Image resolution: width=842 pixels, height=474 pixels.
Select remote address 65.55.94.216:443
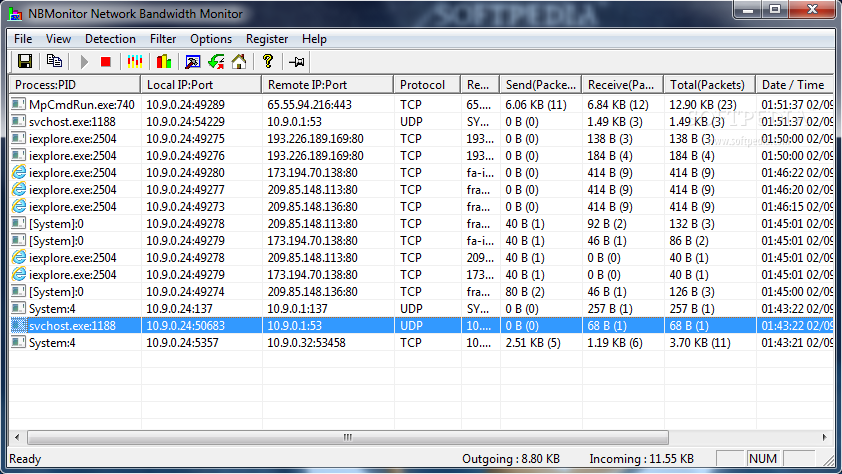[309, 105]
